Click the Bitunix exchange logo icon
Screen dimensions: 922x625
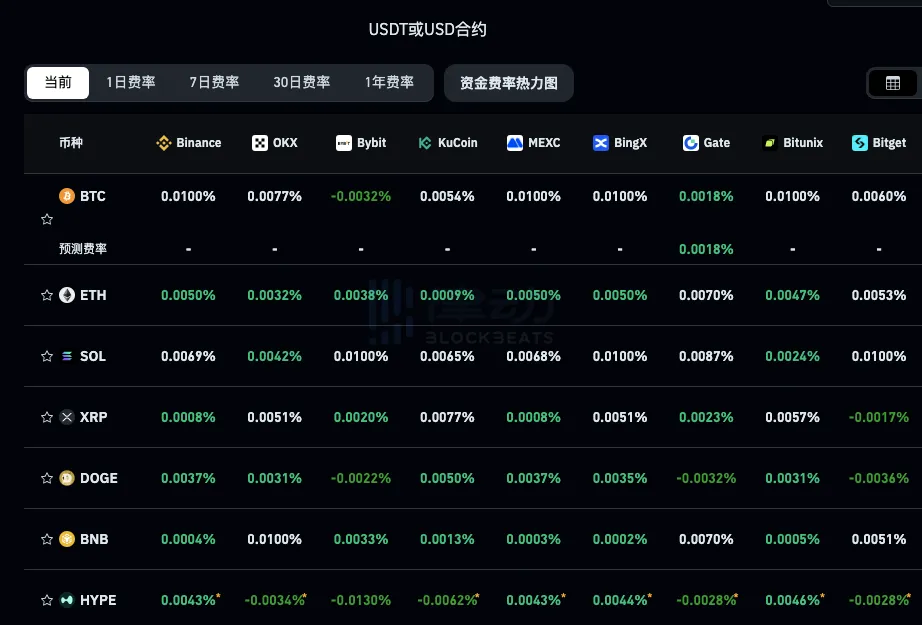(x=769, y=143)
